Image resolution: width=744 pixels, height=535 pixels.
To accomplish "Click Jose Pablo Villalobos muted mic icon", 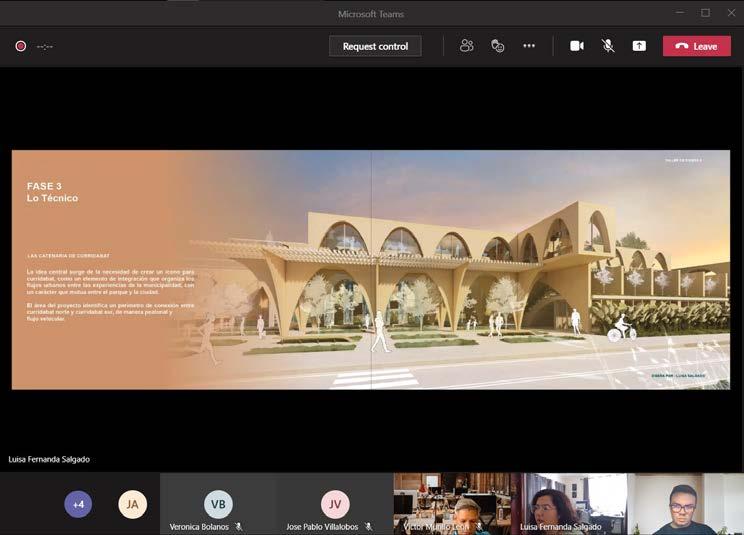I will coord(368,526).
